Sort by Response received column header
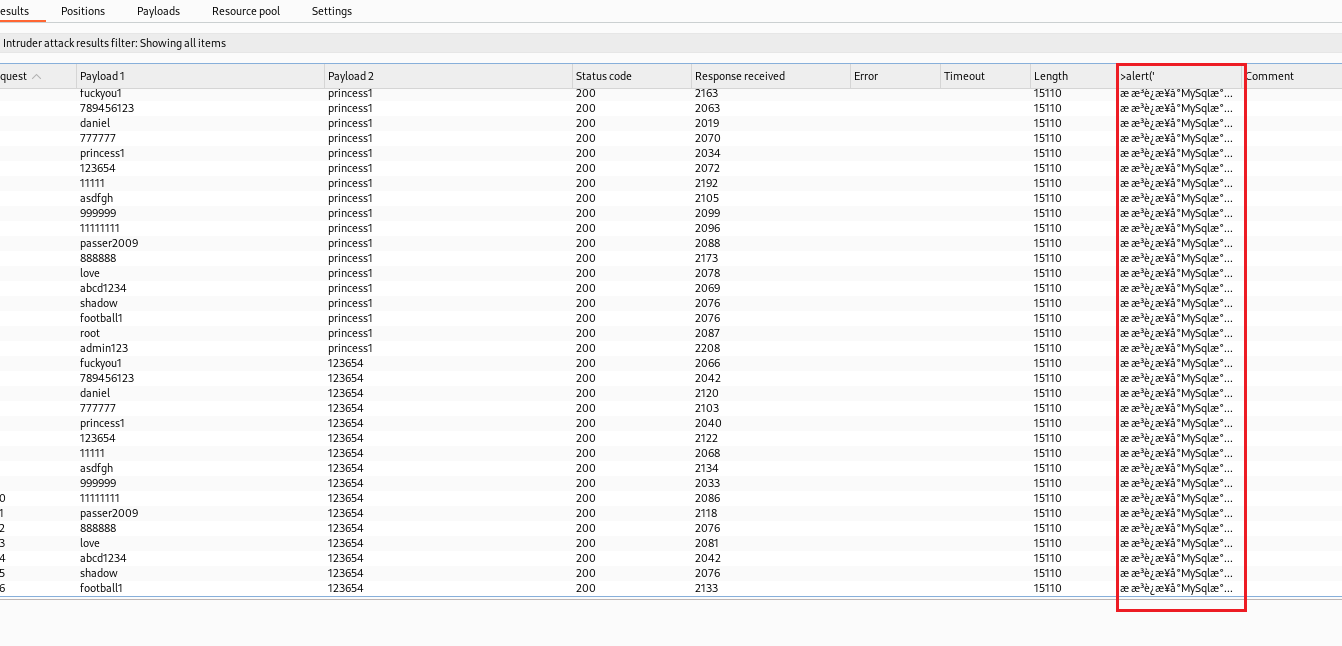 (x=768, y=76)
